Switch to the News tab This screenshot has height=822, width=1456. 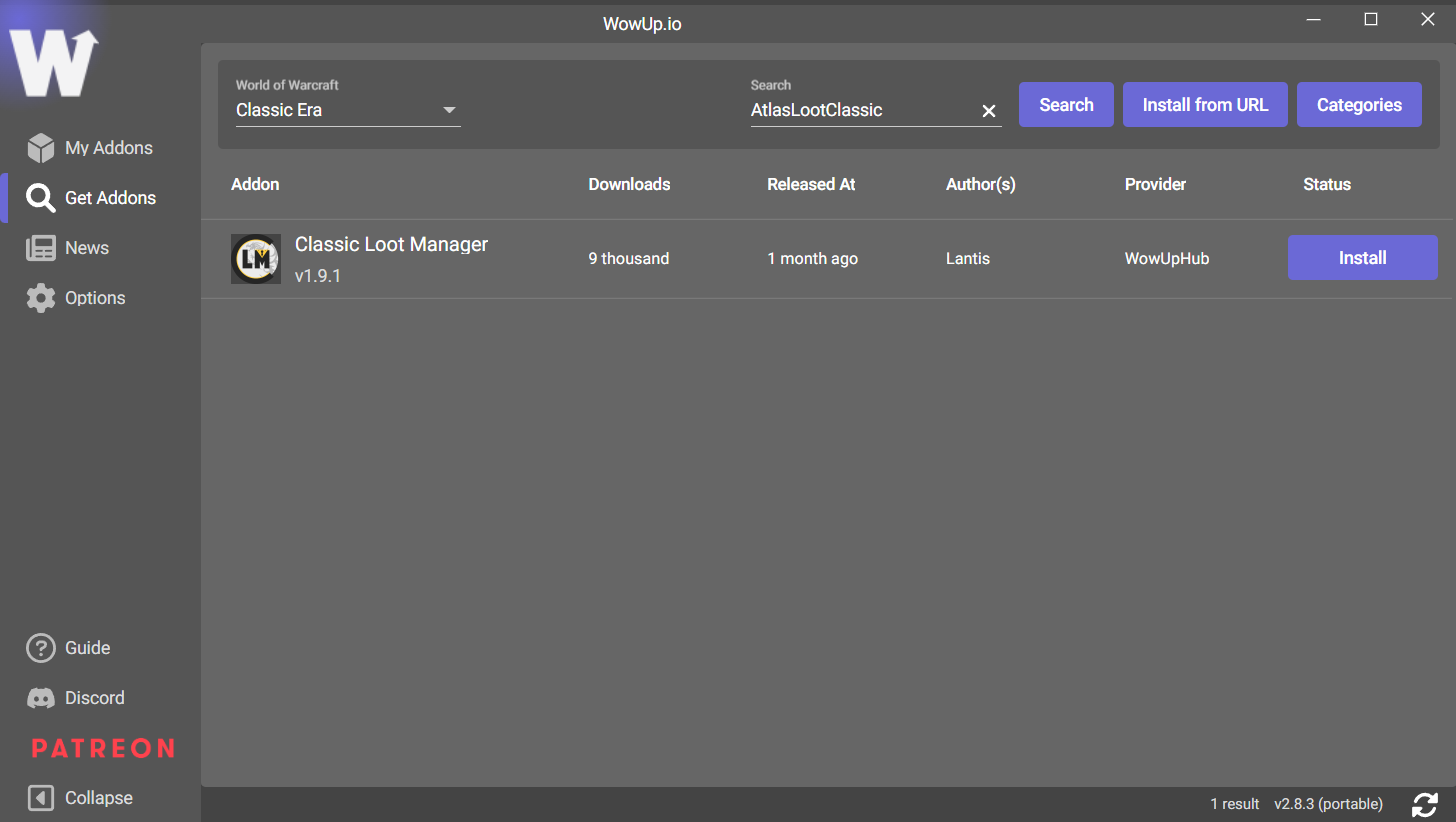[87, 247]
